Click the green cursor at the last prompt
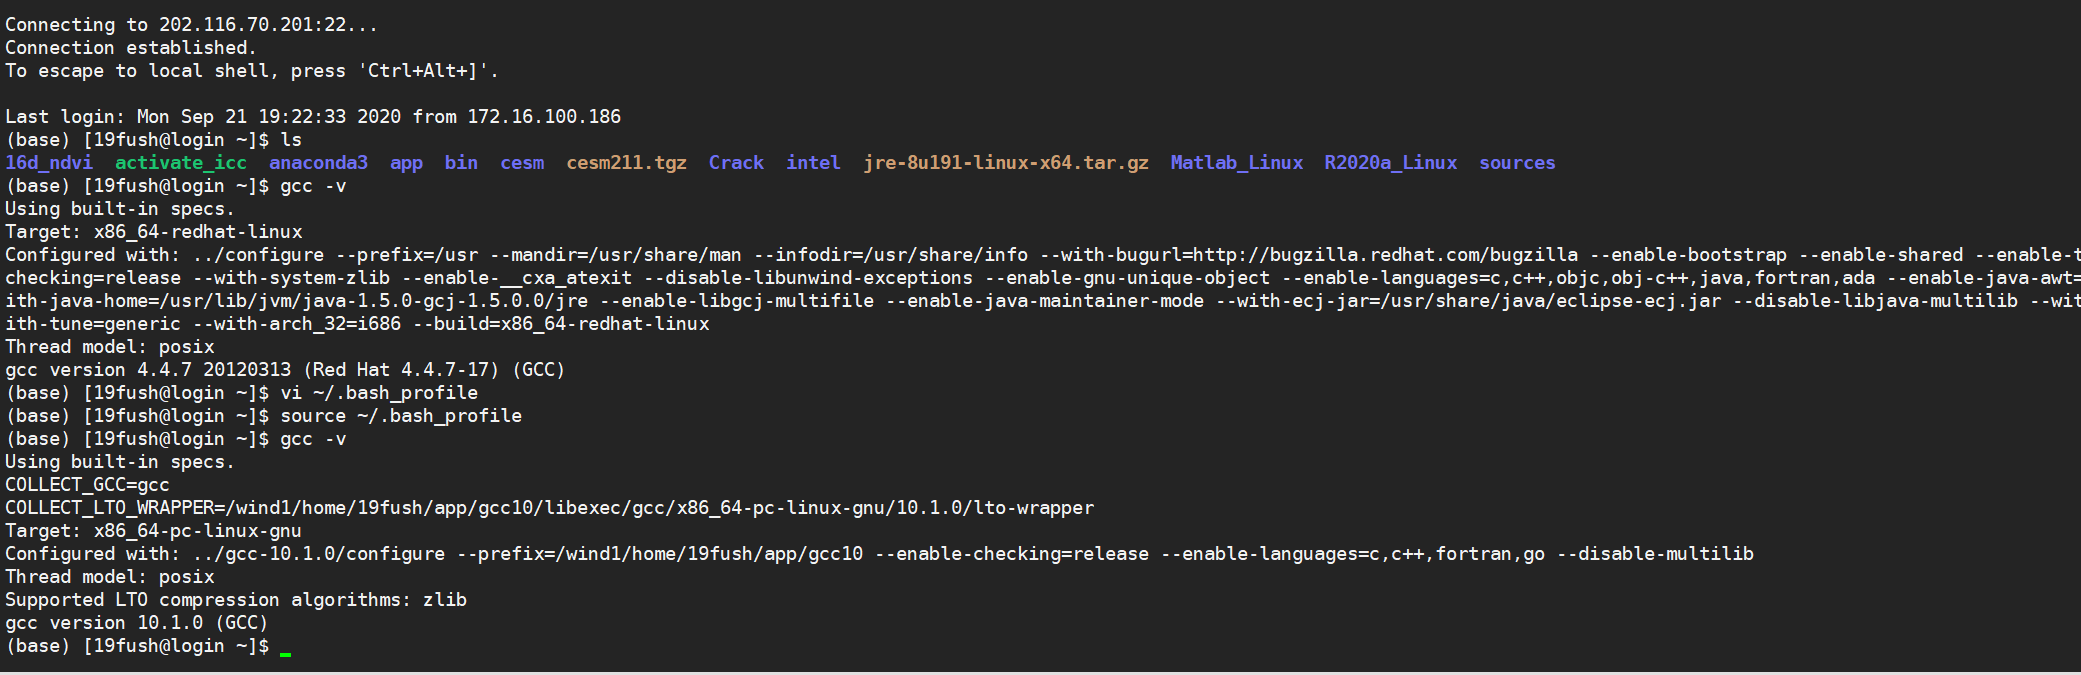 coord(285,653)
